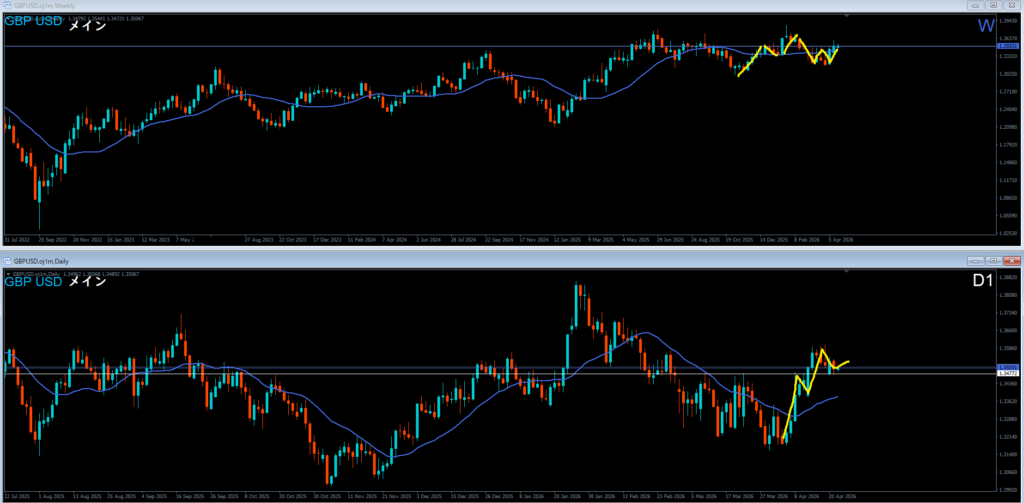
Task: Click the Daily chart window icon
Action: coord(8,260)
